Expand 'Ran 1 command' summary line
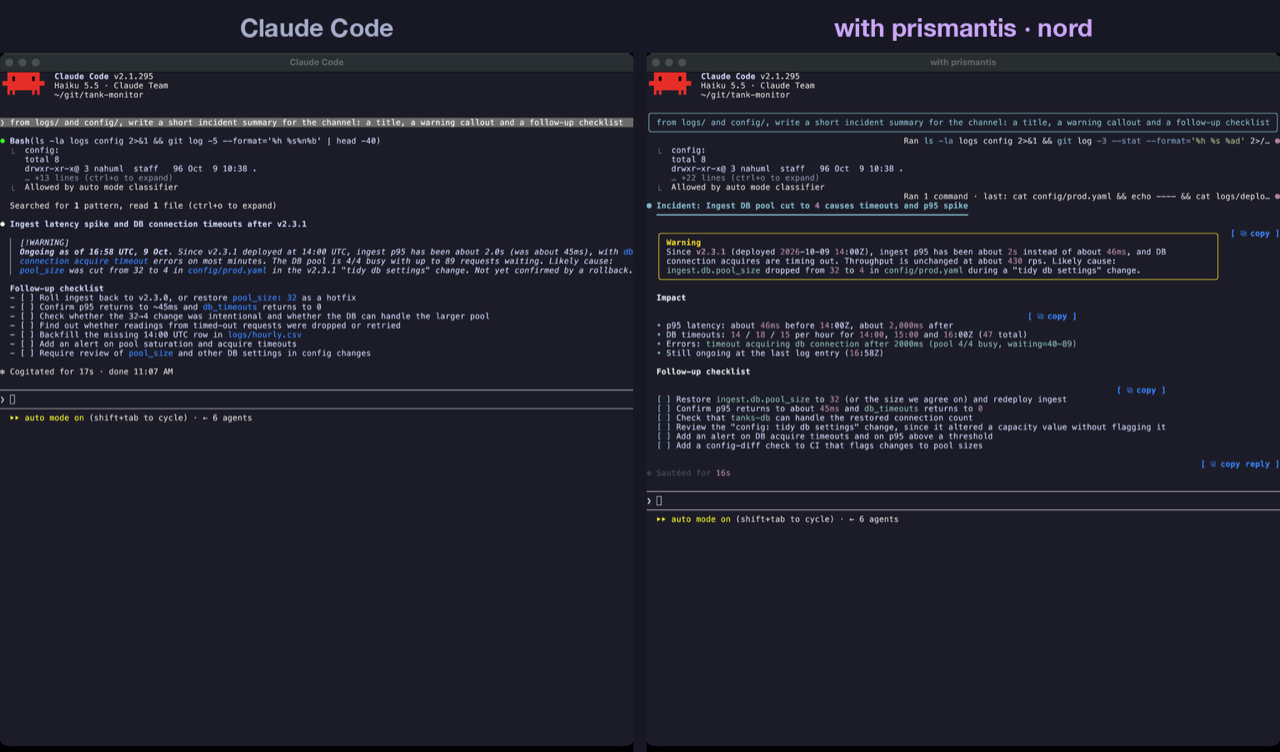The width and height of the screenshot is (1280, 752). 1088,197
